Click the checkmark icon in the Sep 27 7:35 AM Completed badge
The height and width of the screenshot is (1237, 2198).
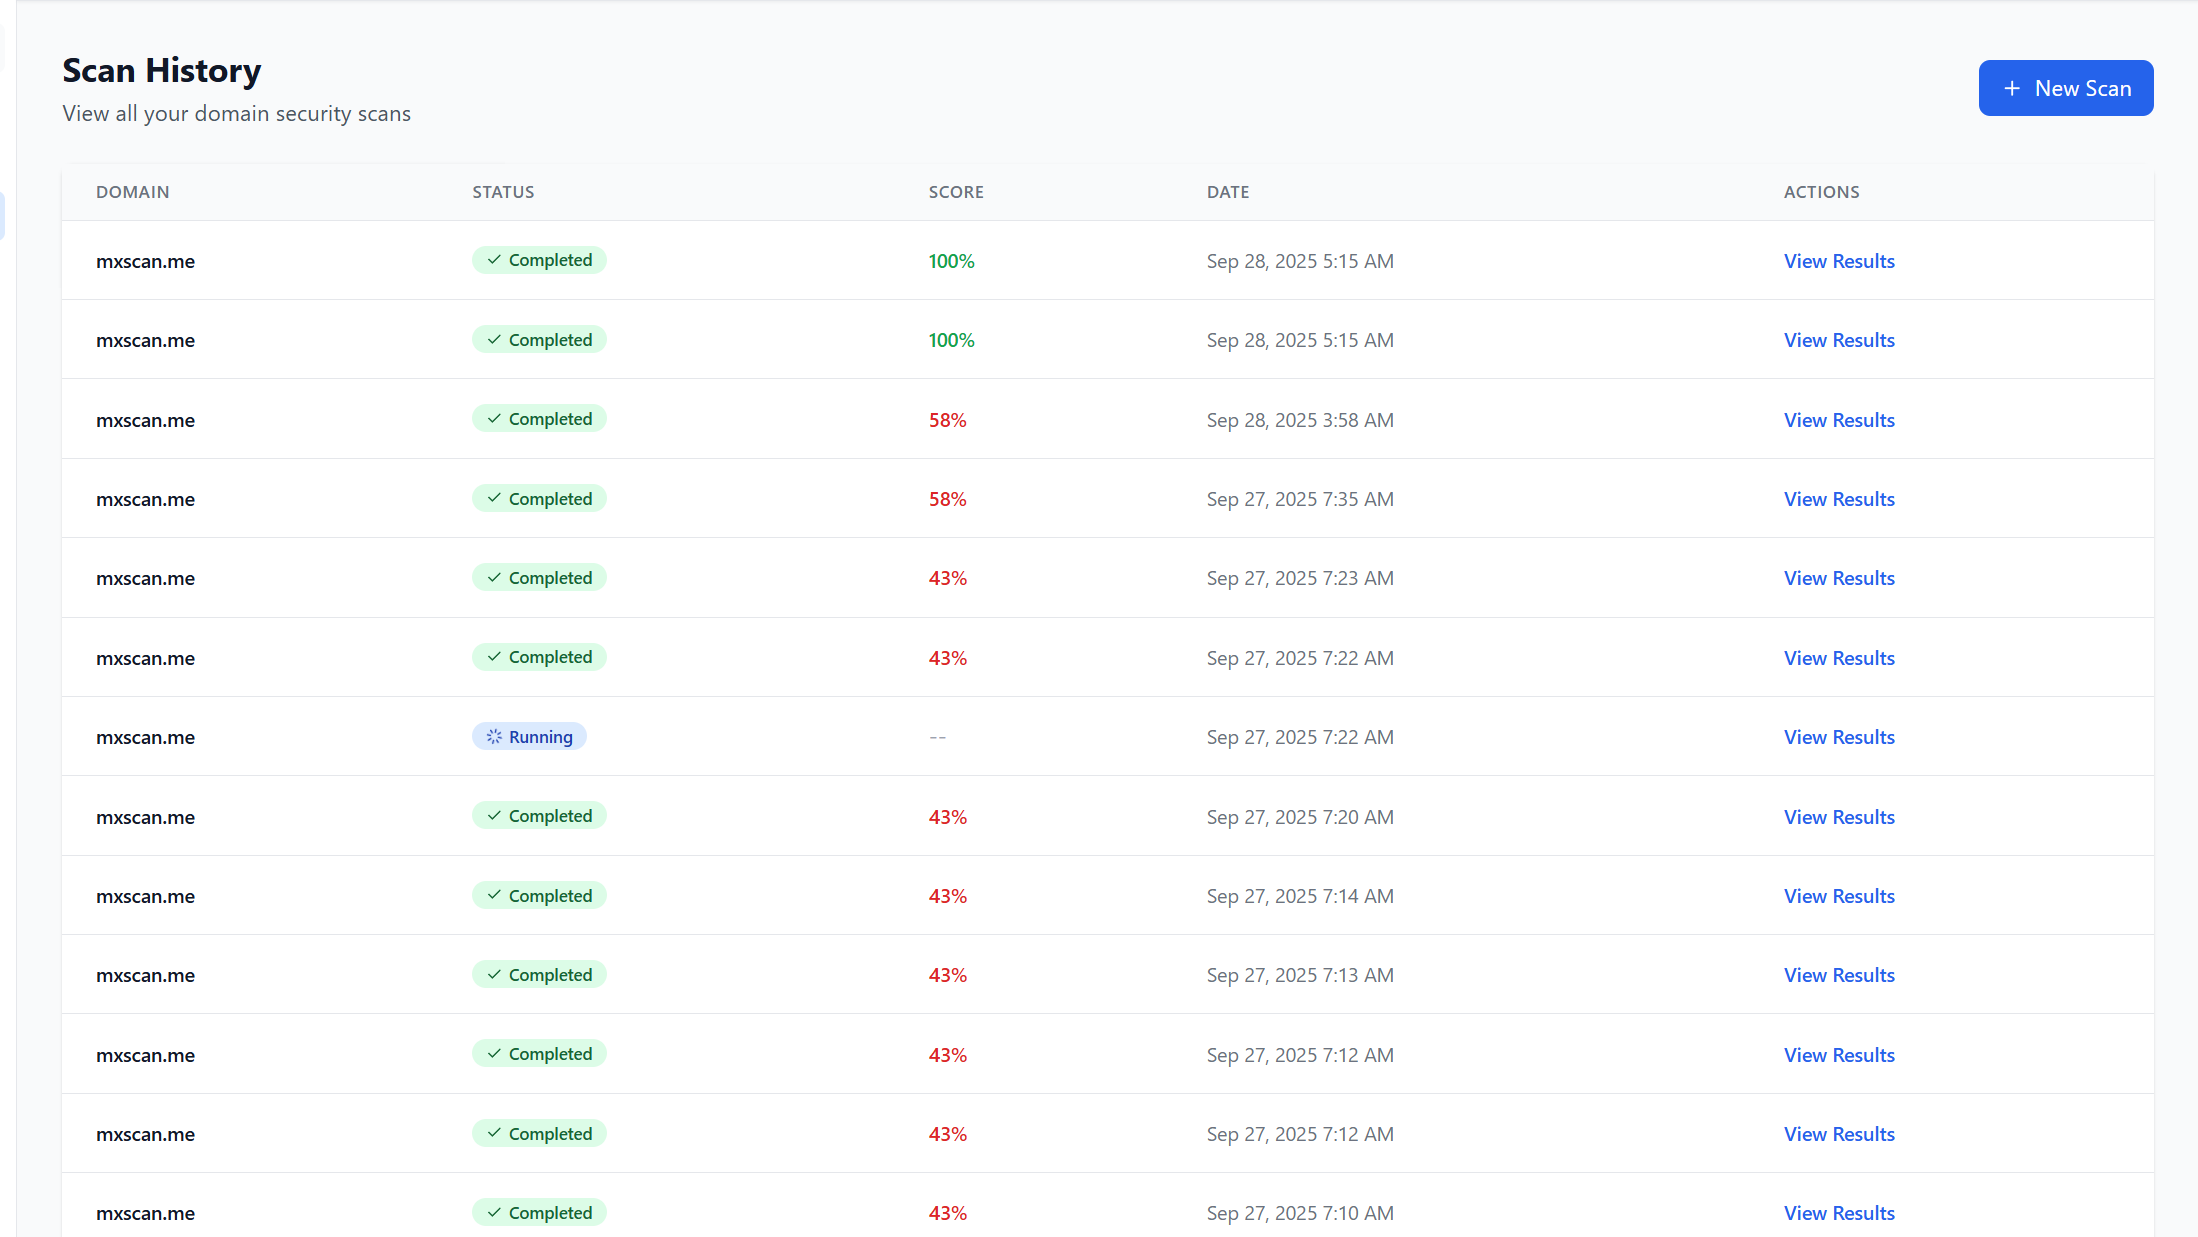click(493, 498)
